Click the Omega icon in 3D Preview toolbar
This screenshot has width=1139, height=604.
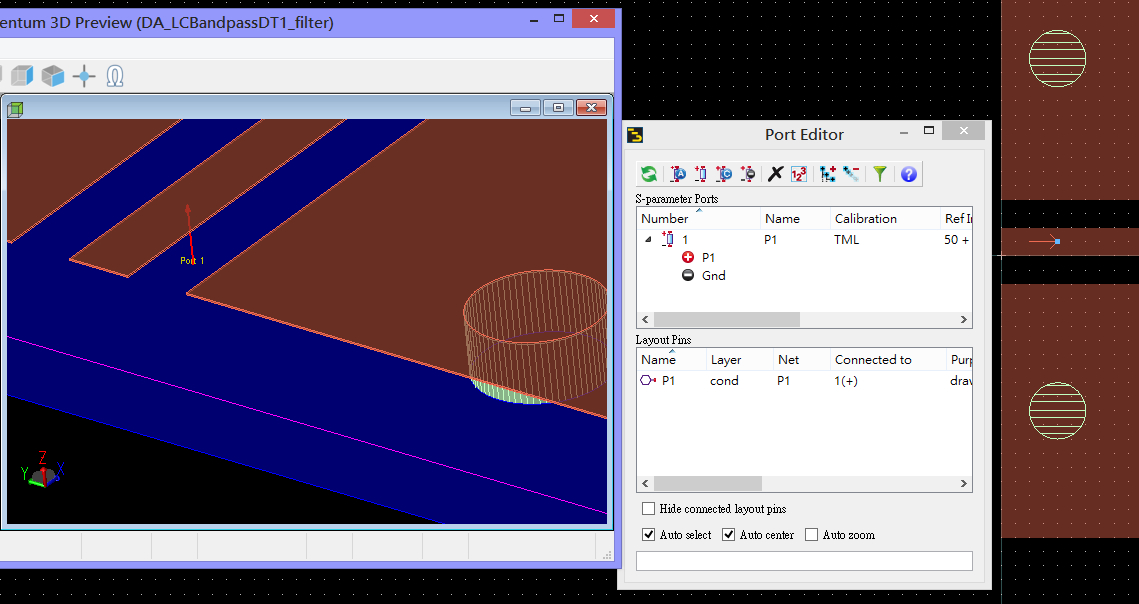tap(115, 76)
